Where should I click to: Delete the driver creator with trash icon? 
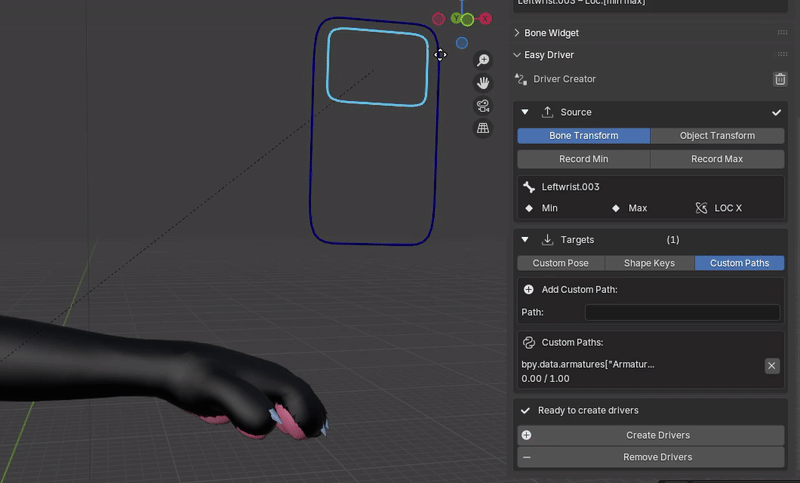point(780,79)
